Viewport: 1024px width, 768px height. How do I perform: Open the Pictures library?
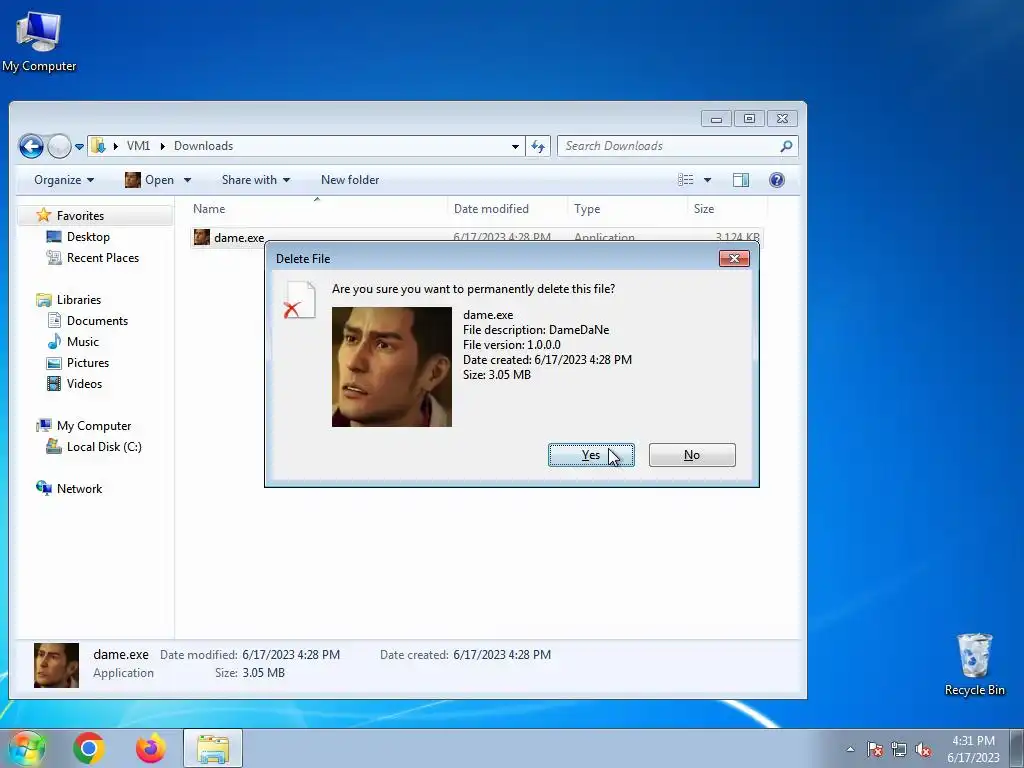pos(88,362)
